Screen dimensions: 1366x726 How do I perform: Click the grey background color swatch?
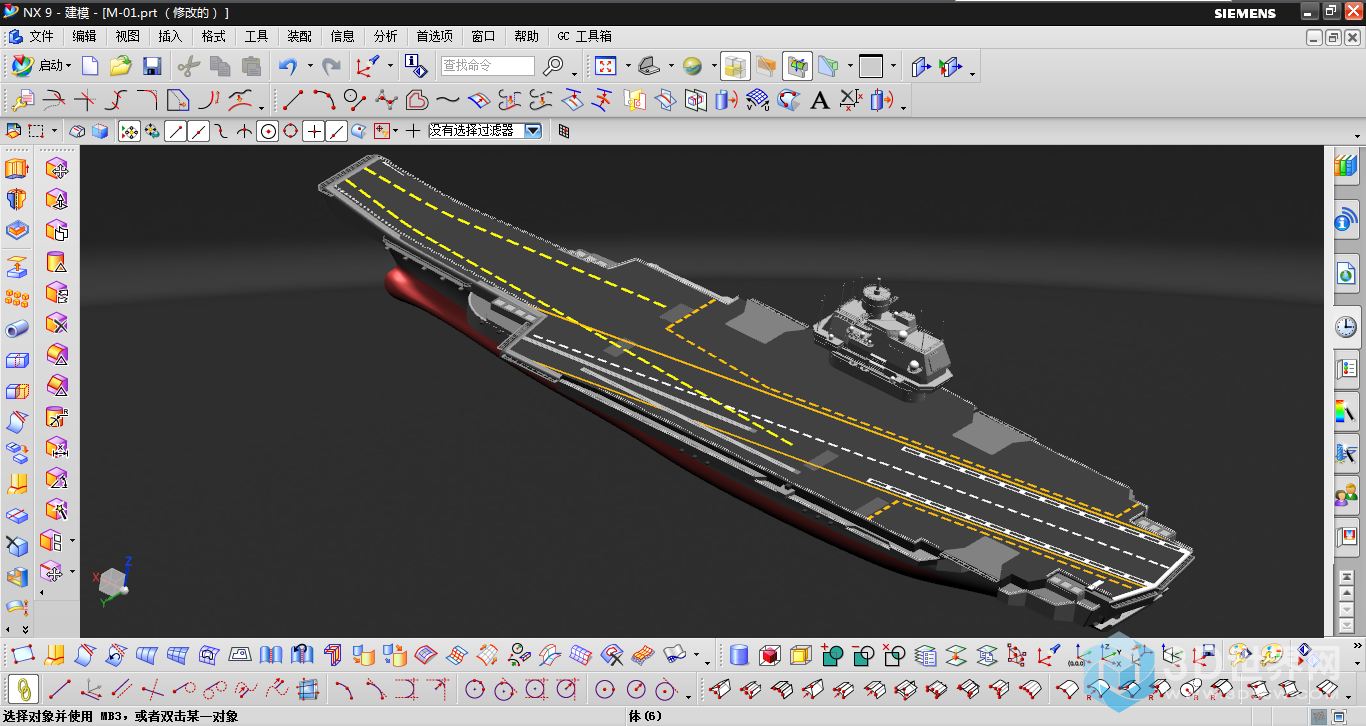click(x=871, y=66)
